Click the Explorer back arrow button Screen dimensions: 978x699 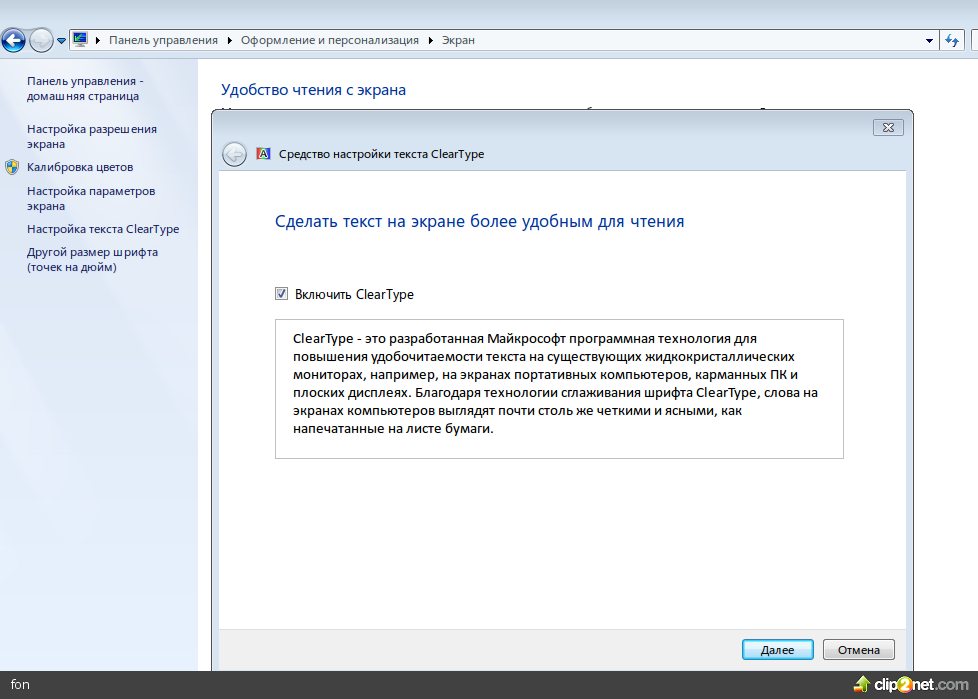[x=13, y=41]
